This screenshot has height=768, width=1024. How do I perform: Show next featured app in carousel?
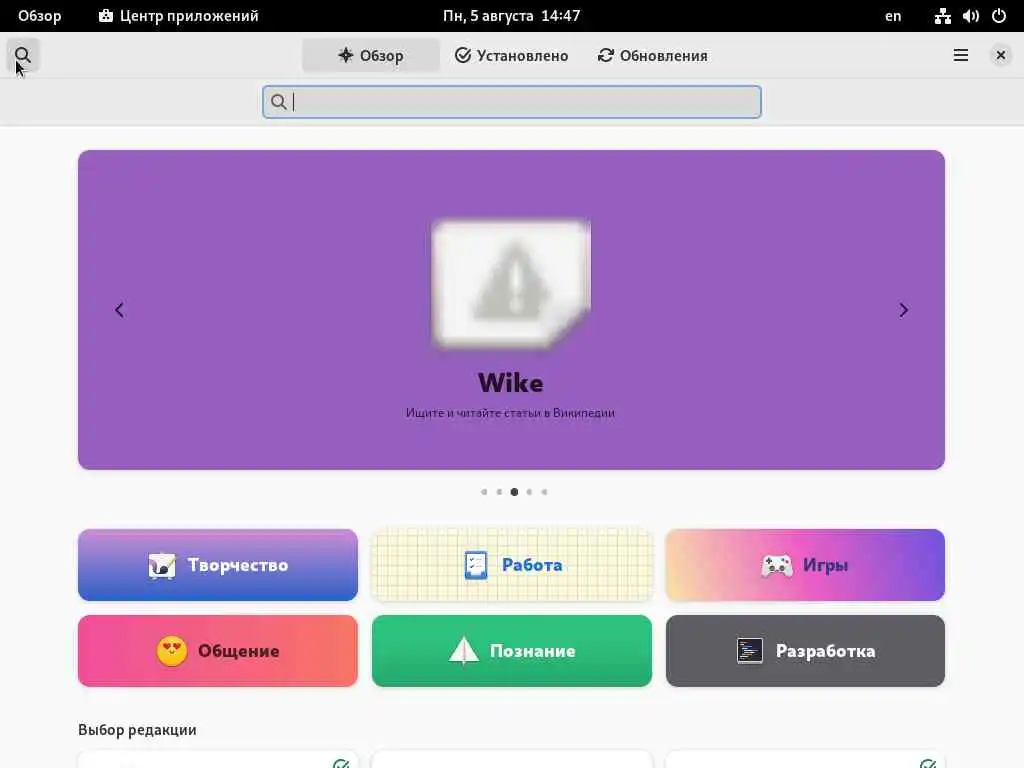pyautogui.click(x=904, y=310)
